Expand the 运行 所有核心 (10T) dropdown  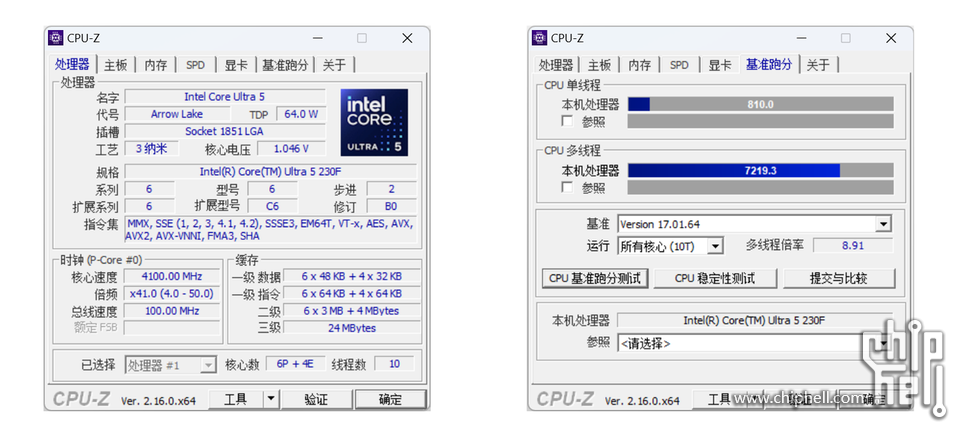click(714, 246)
